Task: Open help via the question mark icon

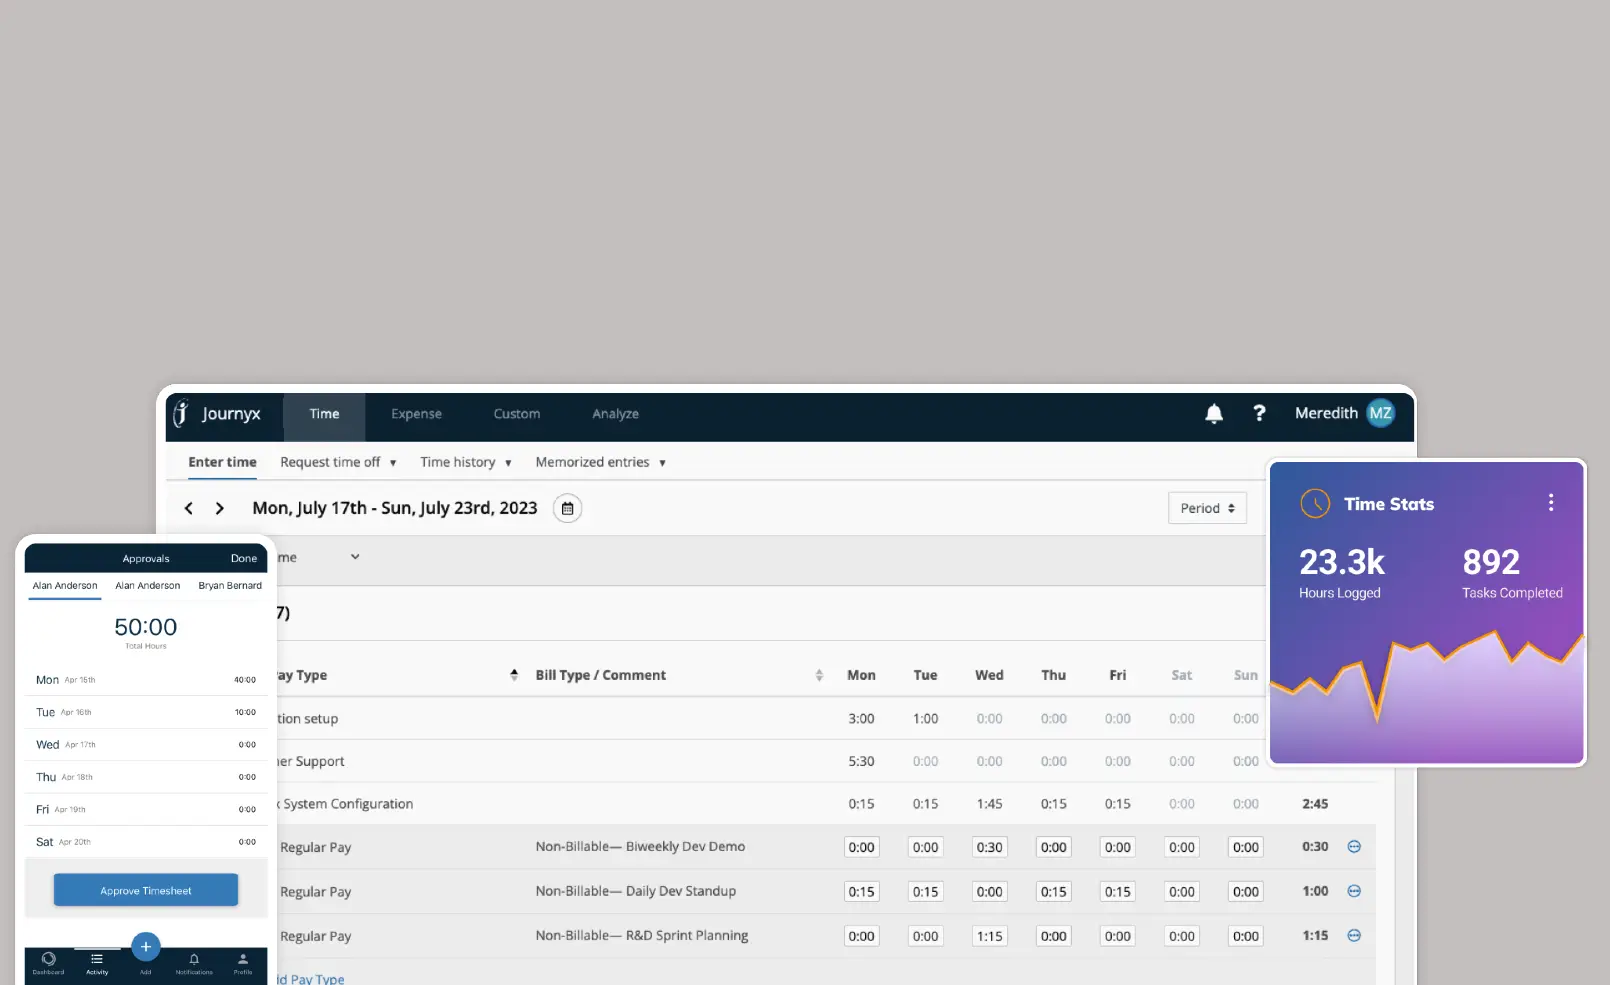Action: point(1259,413)
